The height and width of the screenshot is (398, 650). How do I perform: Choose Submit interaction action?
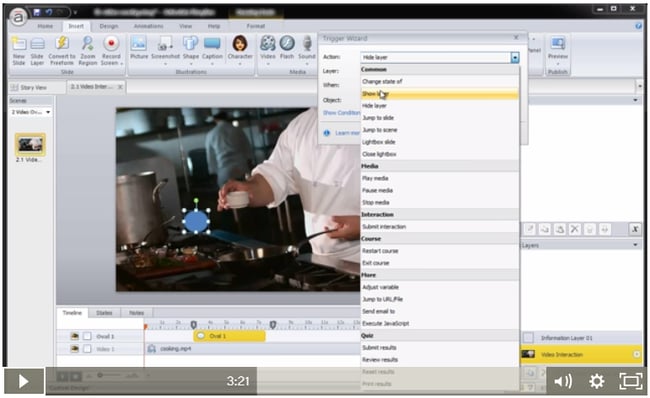click(439, 227)
